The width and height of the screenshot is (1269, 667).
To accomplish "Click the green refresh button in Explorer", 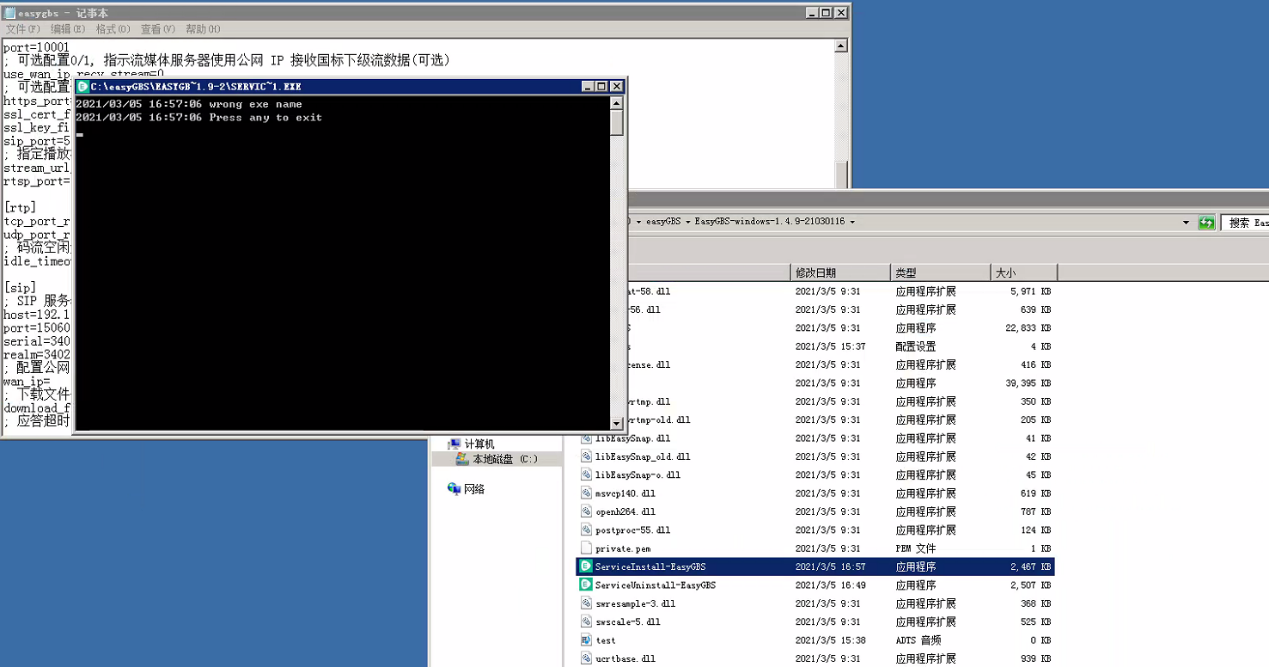I will 1207,222.
